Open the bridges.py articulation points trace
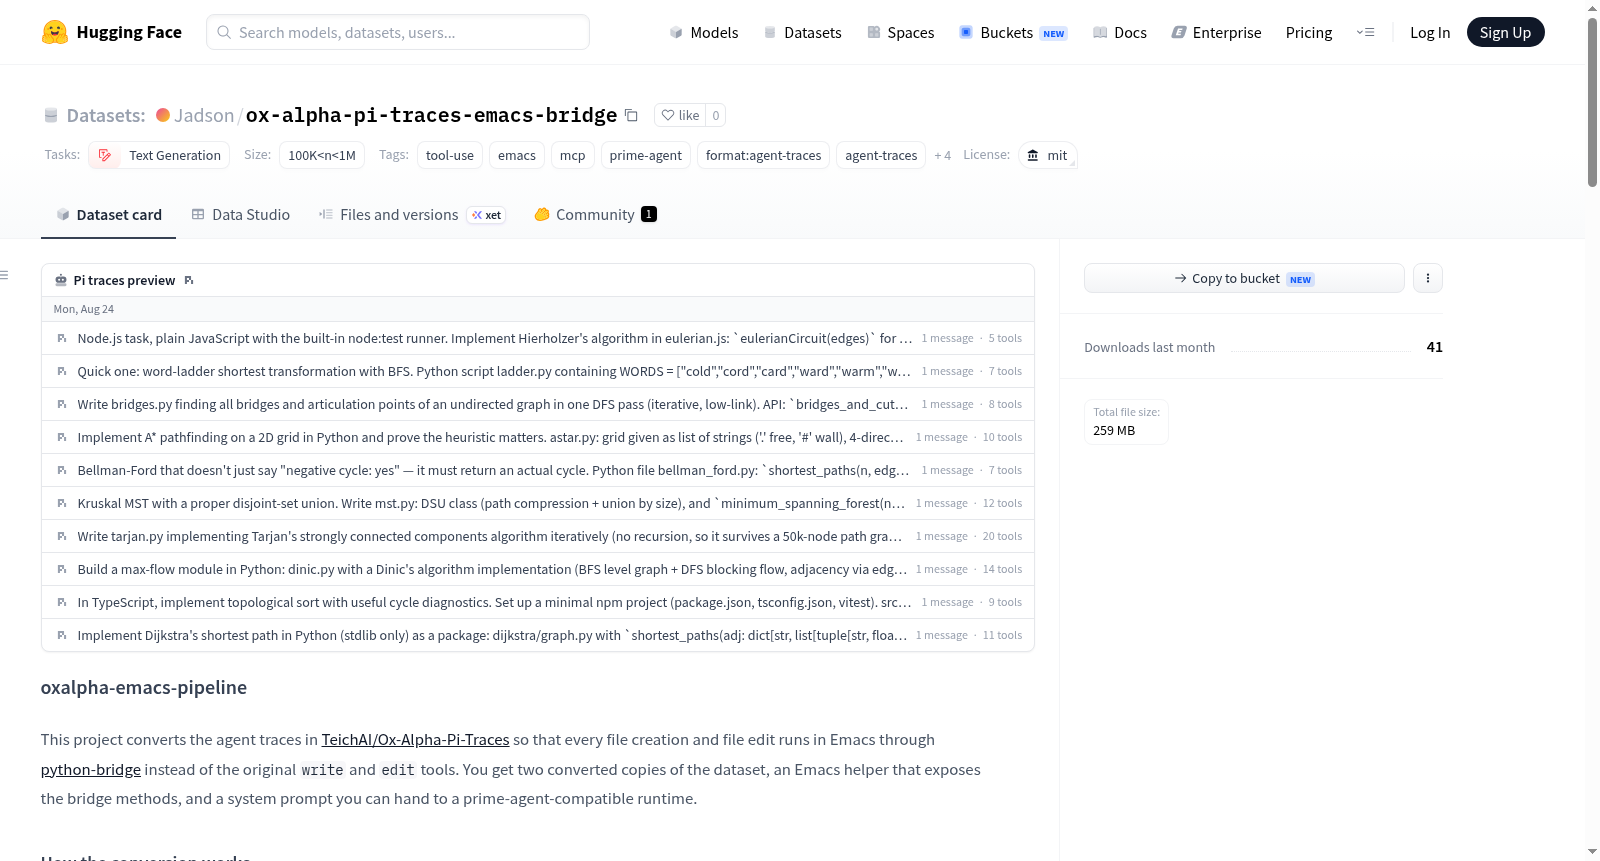This screenshot has height=861, width=1600. coord(538,404)
